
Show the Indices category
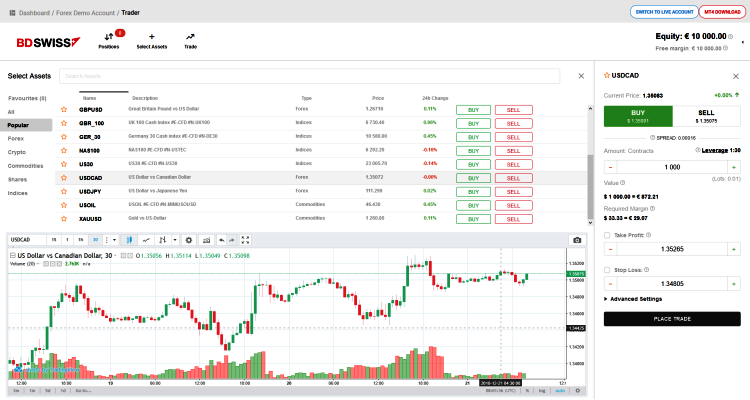18,193
